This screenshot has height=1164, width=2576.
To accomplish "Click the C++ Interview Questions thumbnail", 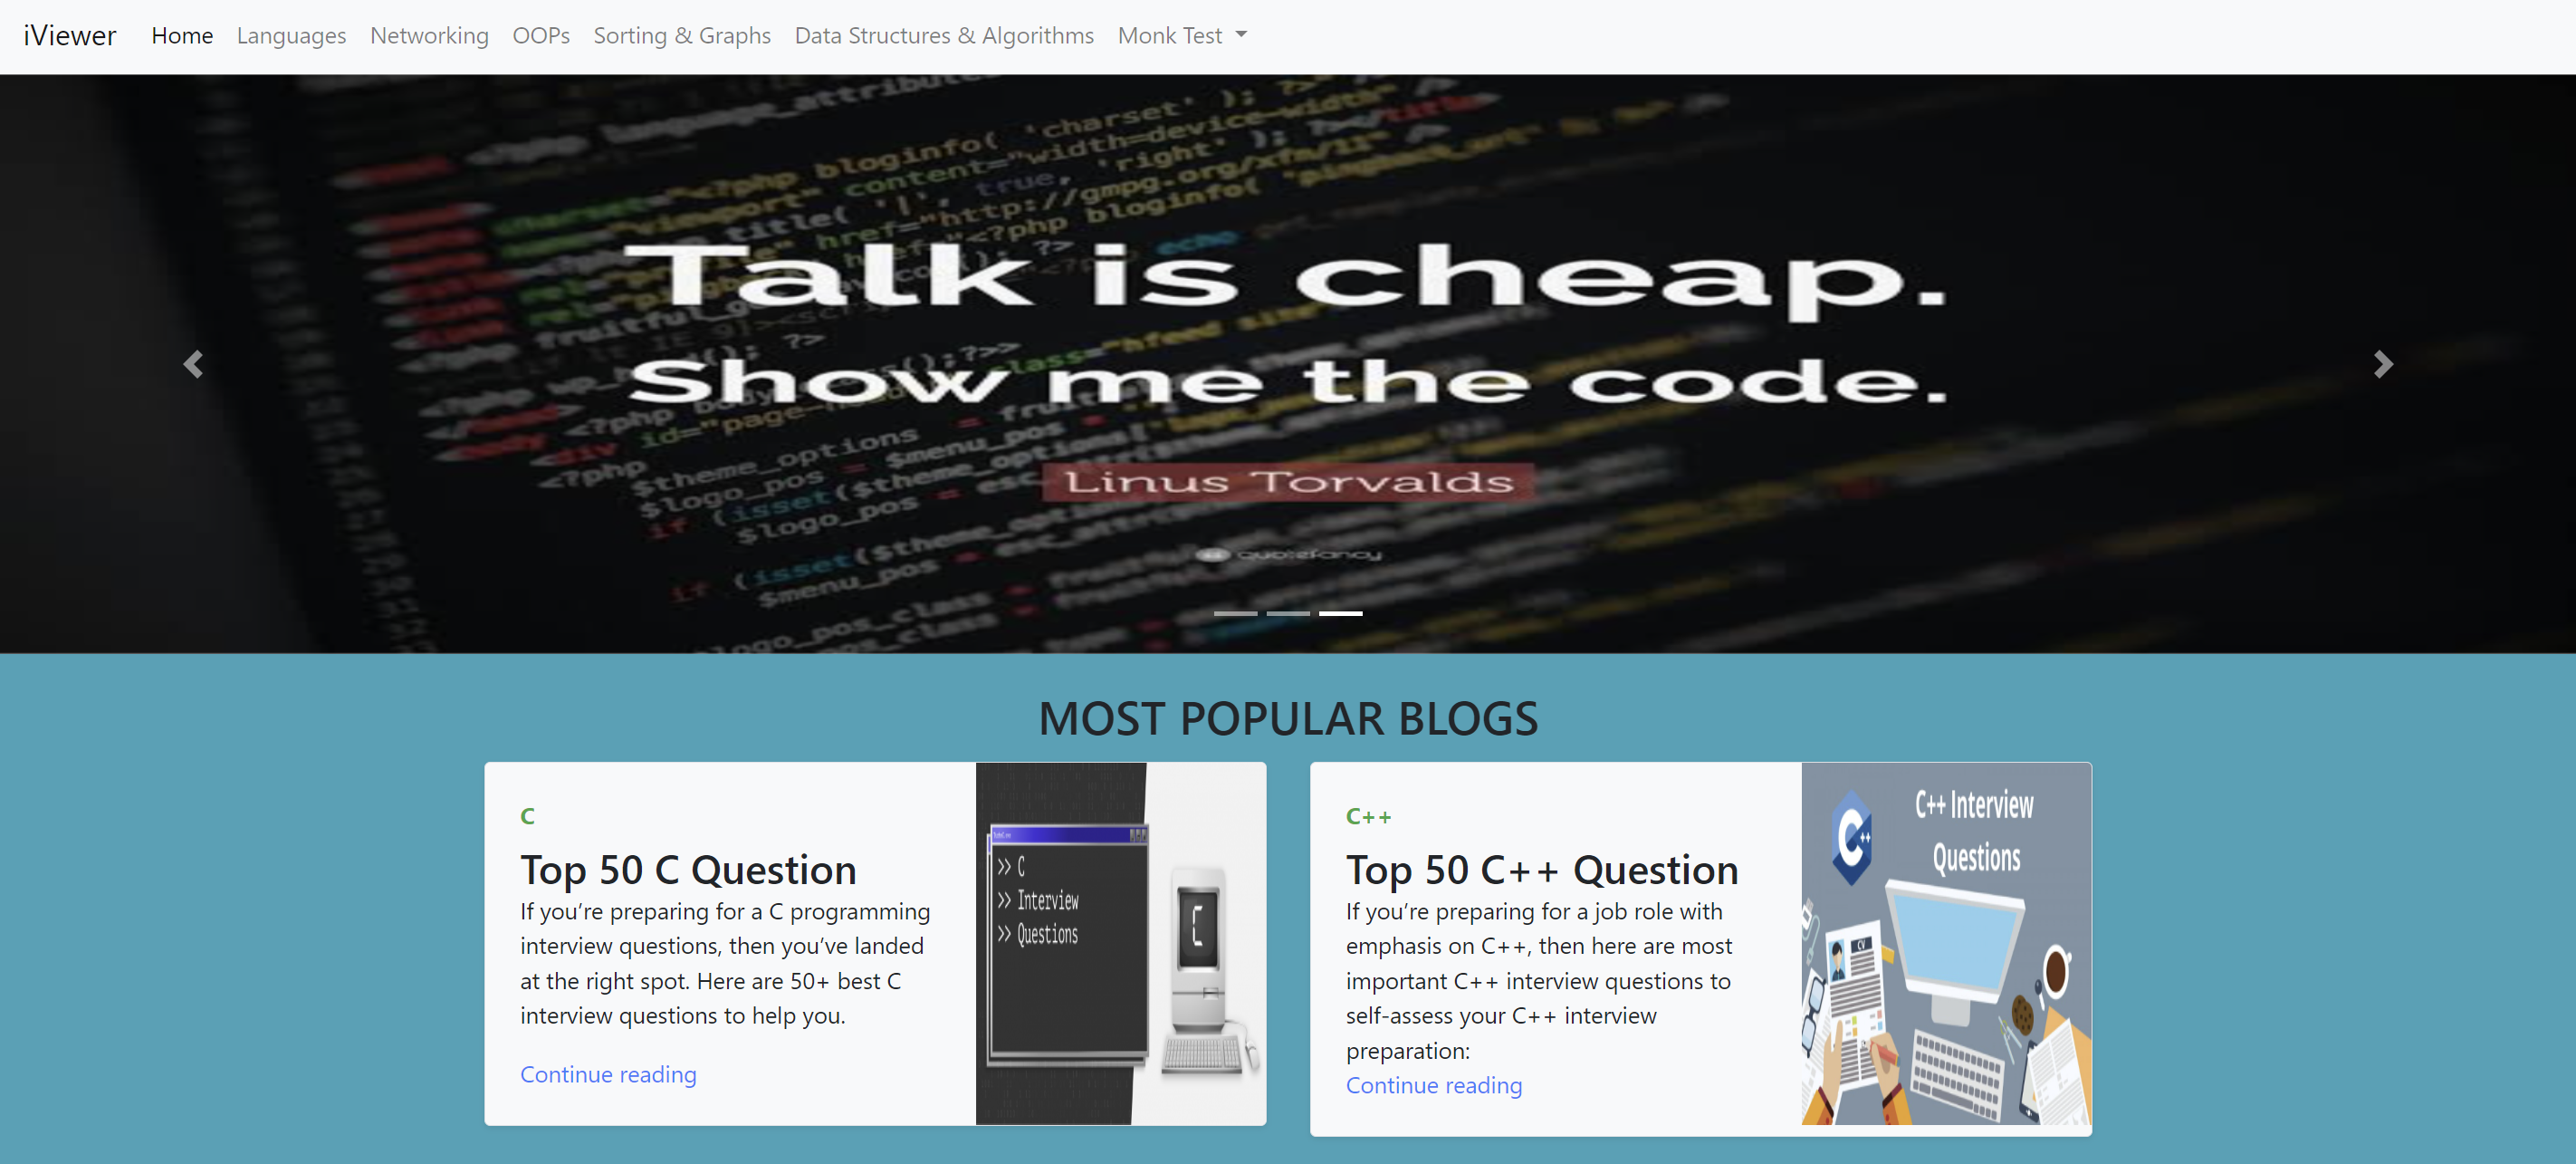I will click(1946, 944).
